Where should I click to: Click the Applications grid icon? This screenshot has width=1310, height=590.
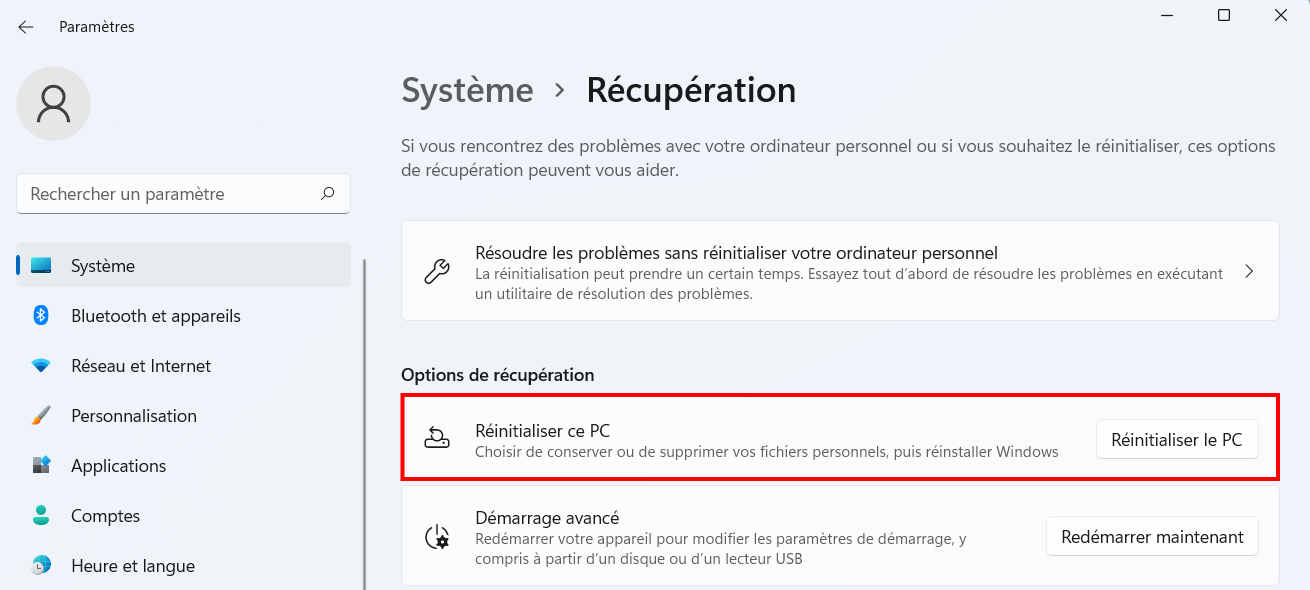click(x=41, y=466)
